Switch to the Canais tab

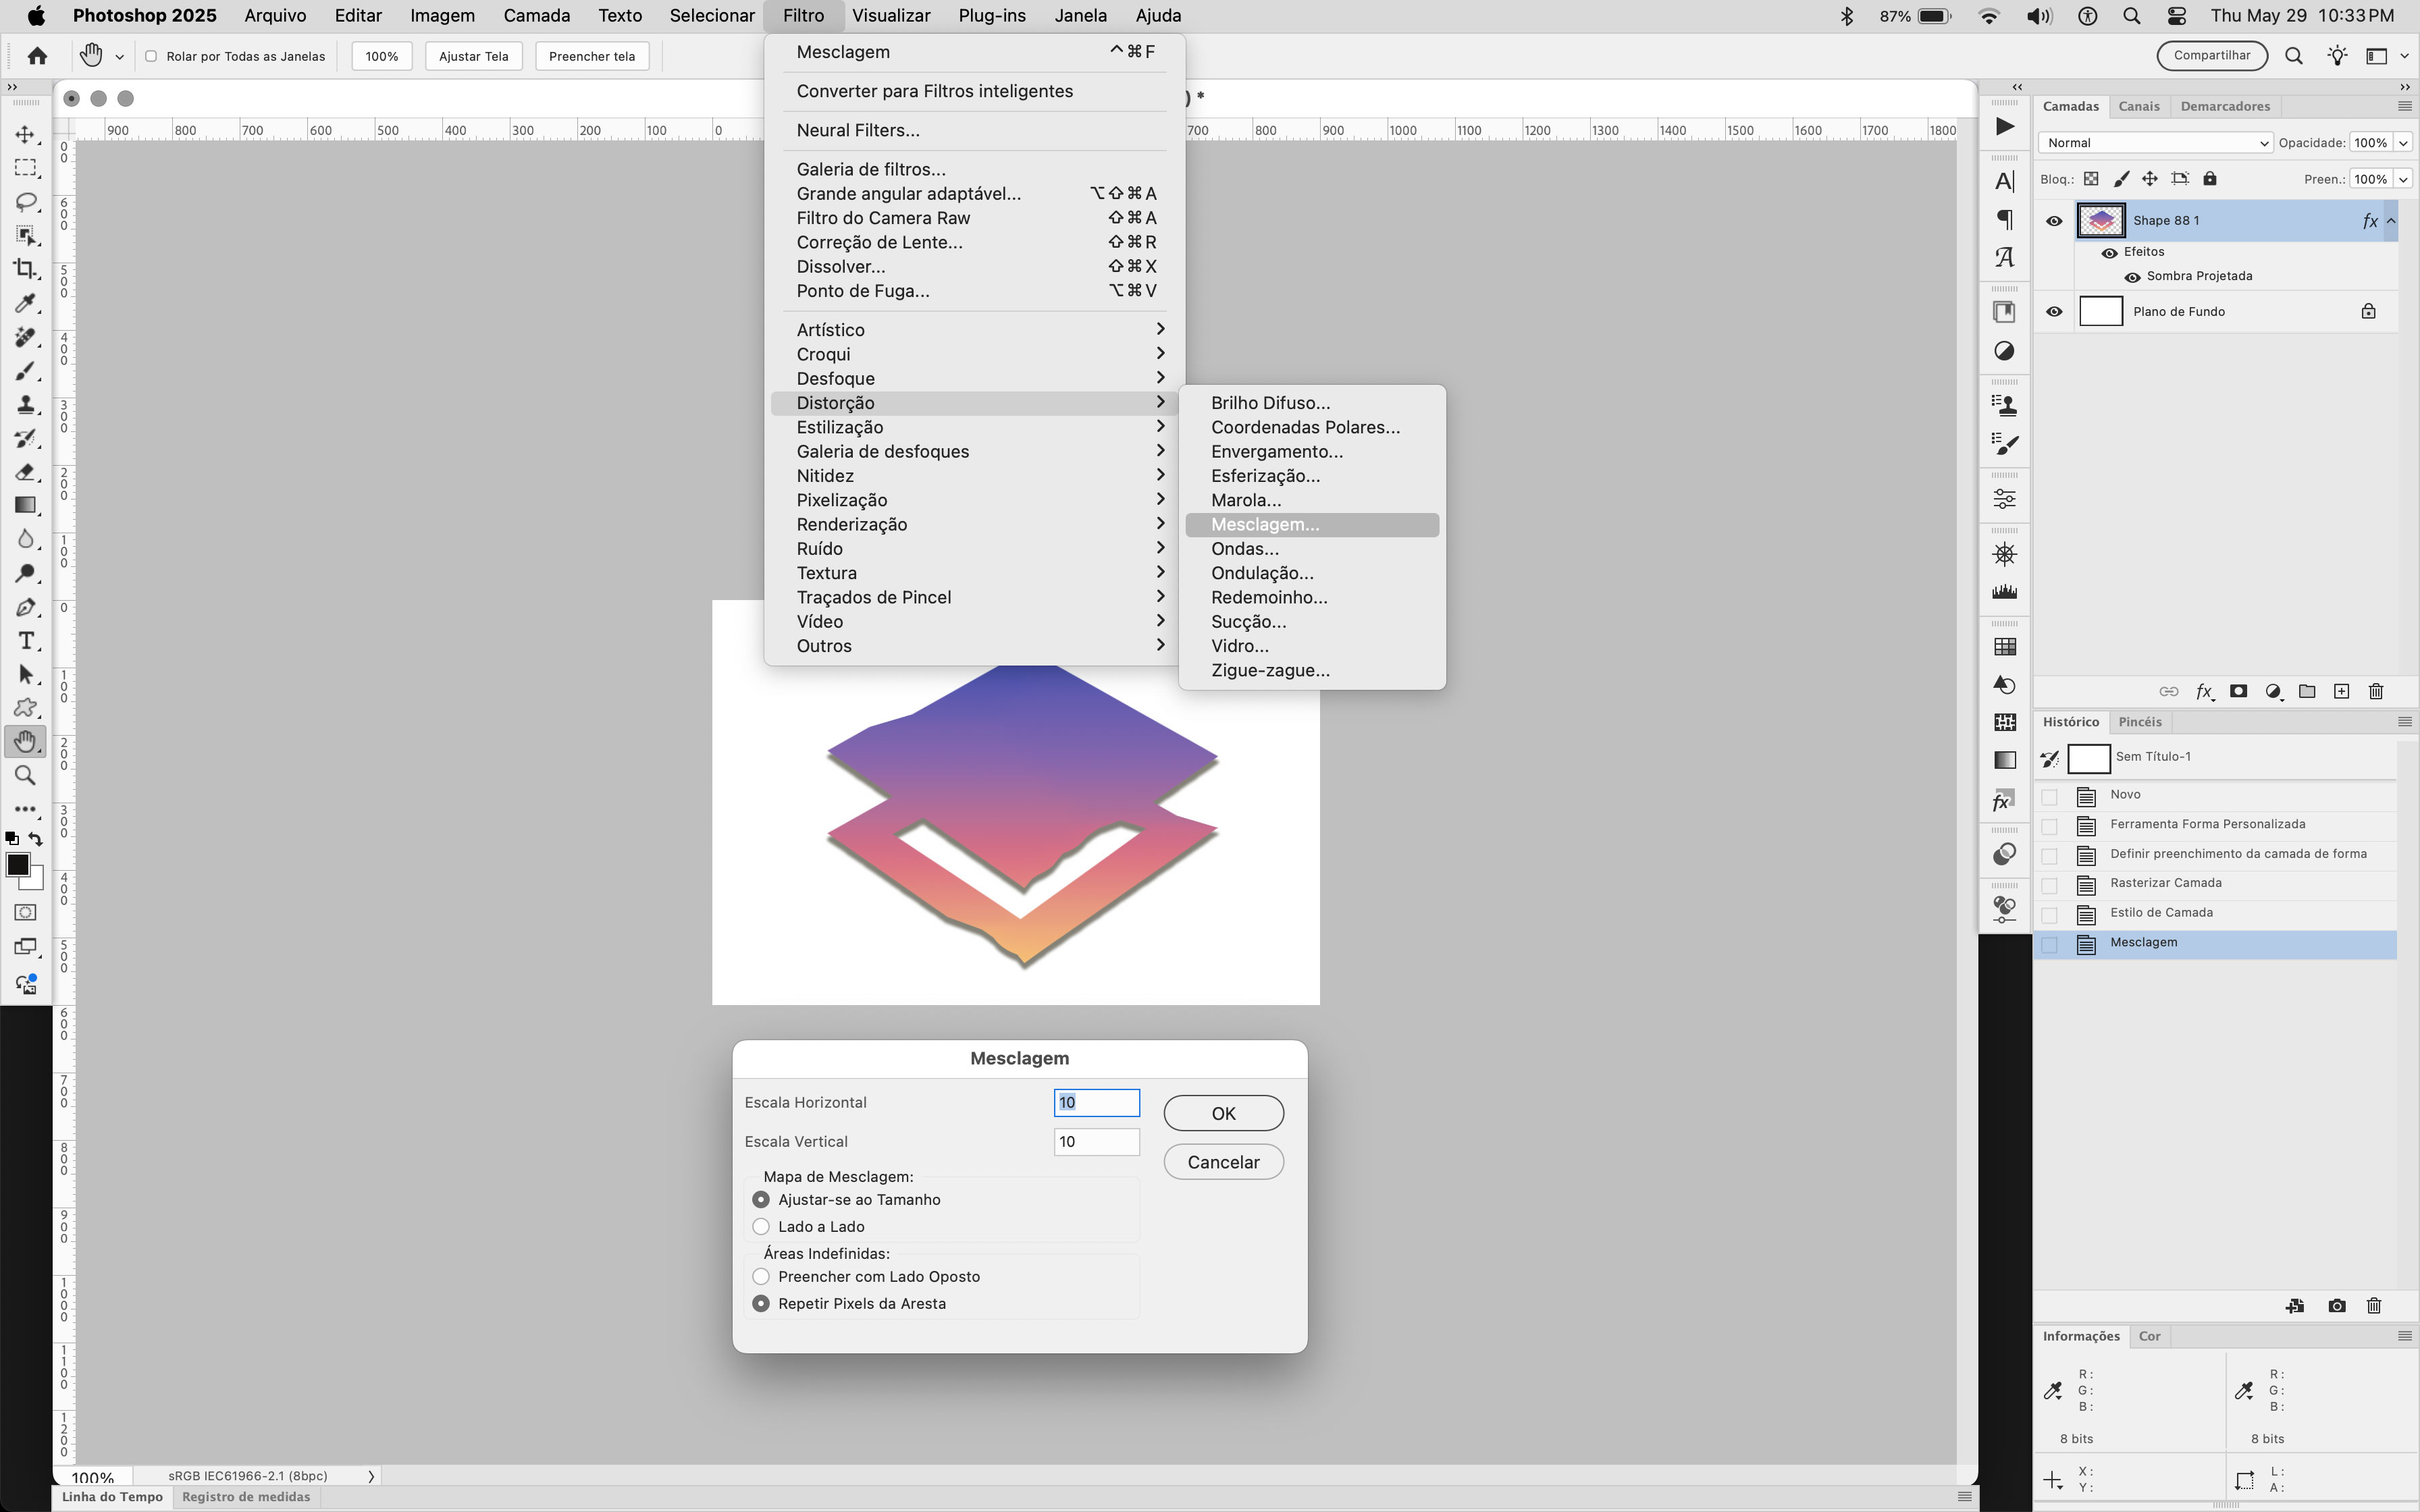pyautogui.click(x=2140, y=106)
